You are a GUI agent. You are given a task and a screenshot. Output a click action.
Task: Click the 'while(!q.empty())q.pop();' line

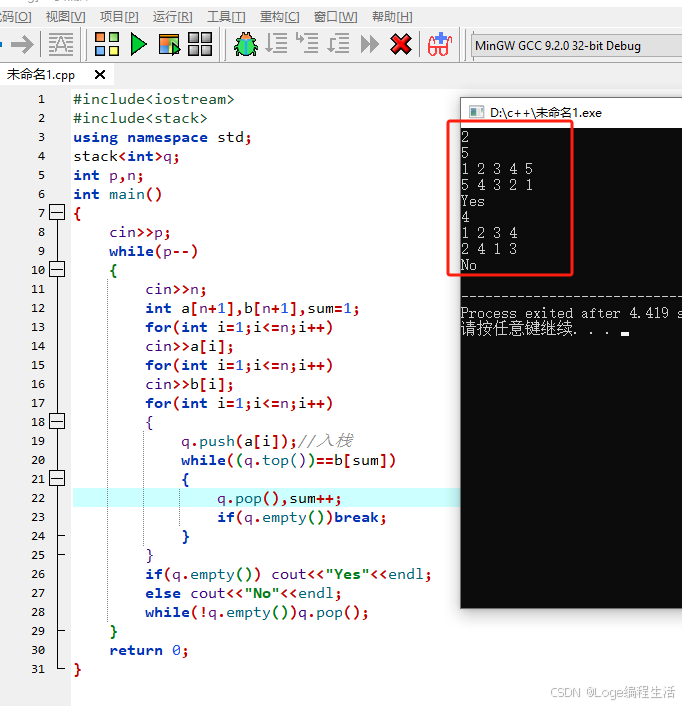click(x=257, y=612)
